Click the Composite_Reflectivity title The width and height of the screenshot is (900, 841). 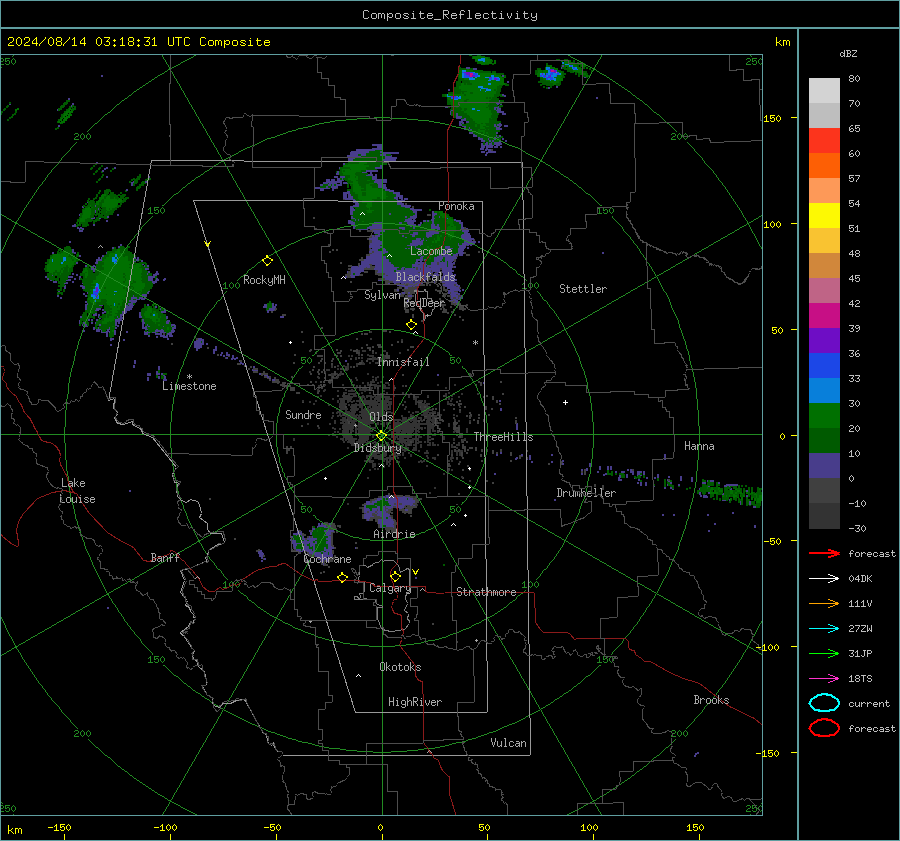pyautogui.click(x=449, y=15)
